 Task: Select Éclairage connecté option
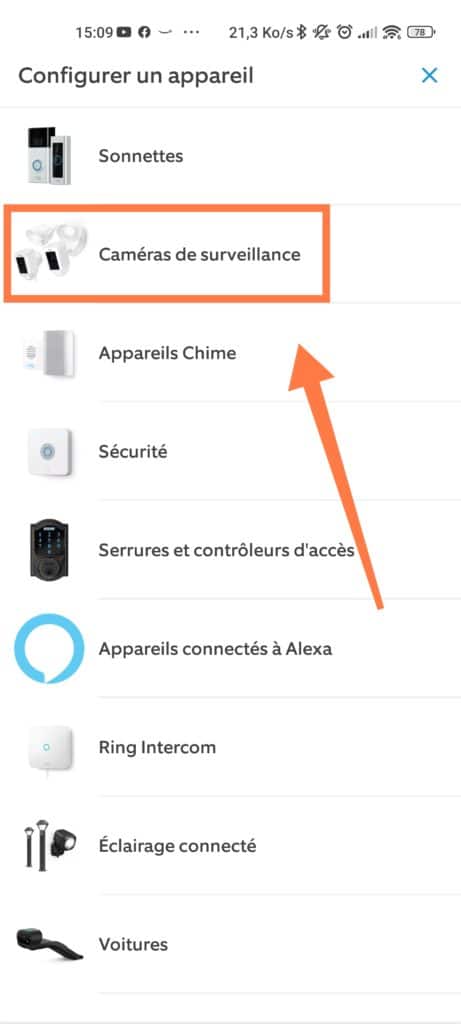(230, 846)
